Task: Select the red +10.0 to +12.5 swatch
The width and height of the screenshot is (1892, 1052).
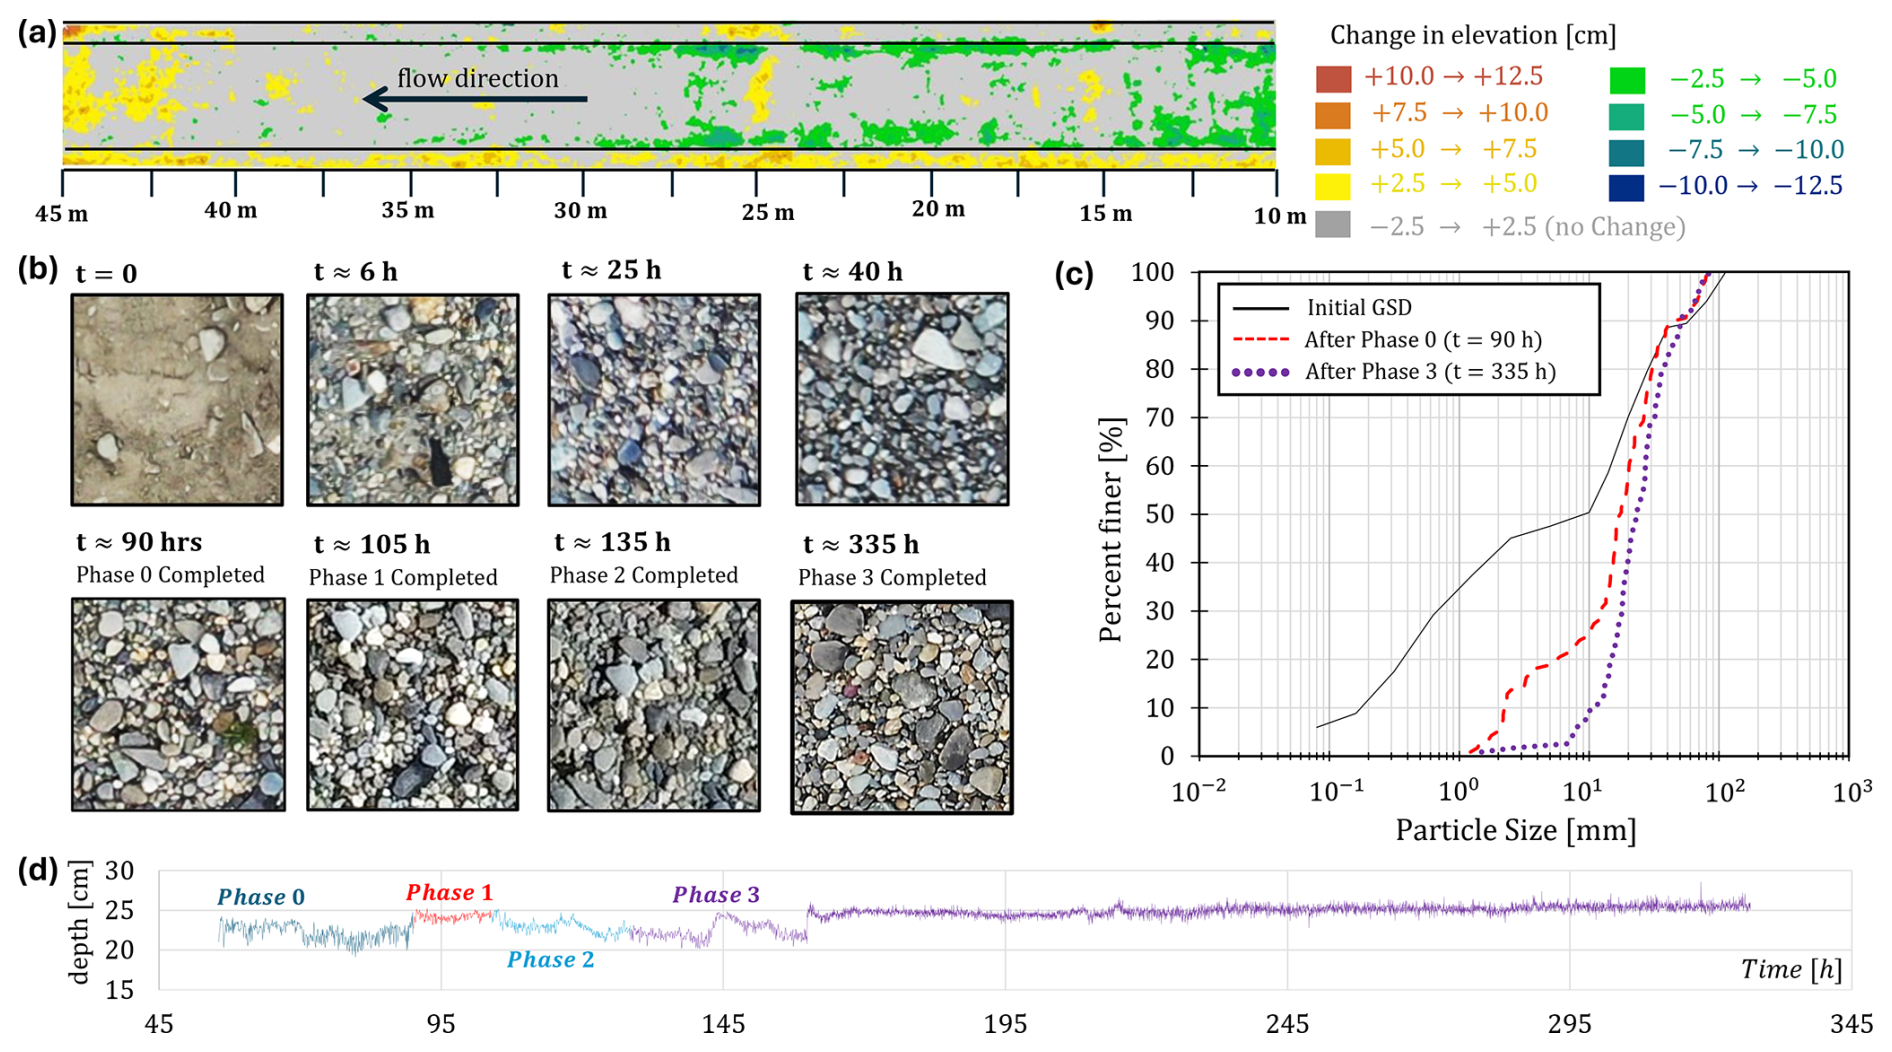Action: [1333, 78]
